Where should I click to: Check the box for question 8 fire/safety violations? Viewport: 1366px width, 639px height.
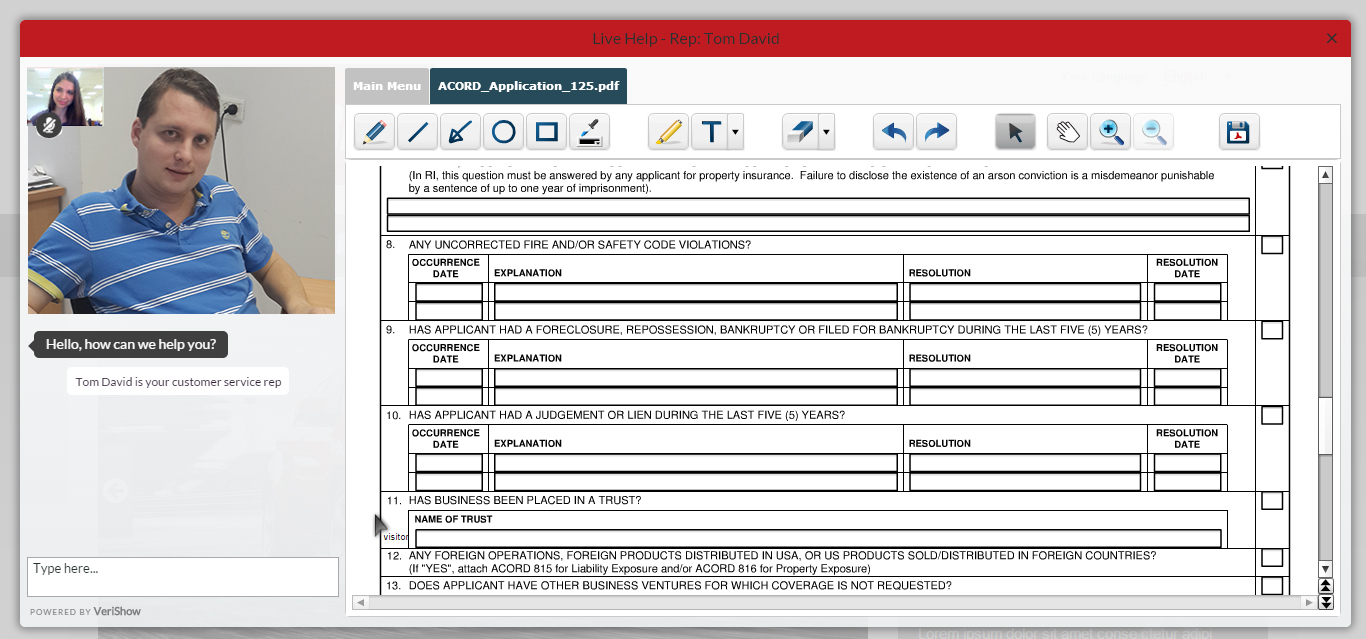(1272, 245)
